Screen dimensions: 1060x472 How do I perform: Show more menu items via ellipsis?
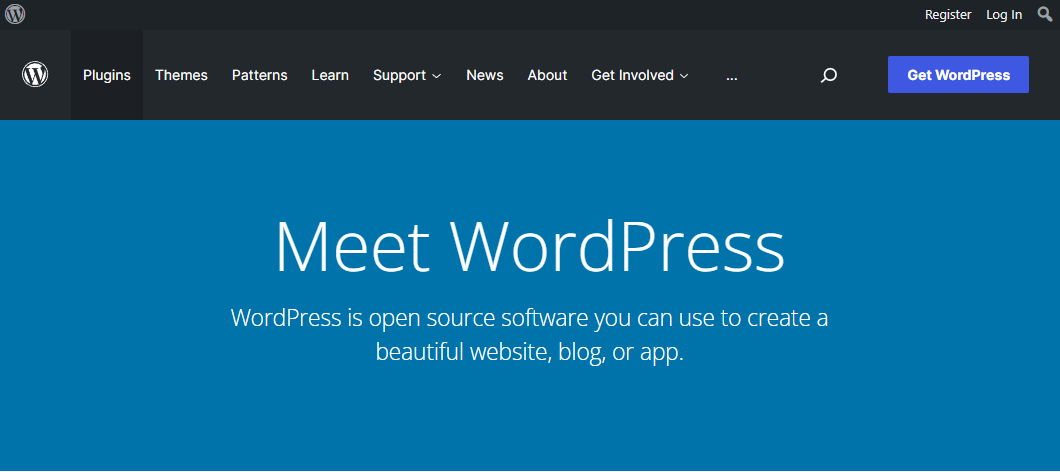pos(731,76)
